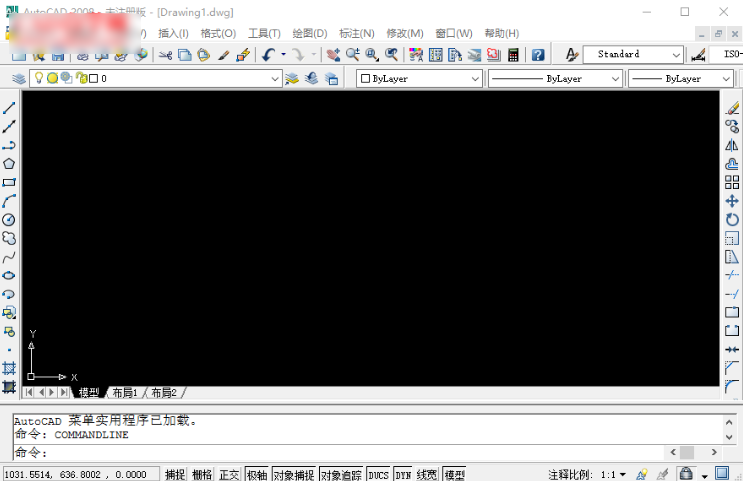This screenshot has height=481, width=743.
Task: Select the Move tool
Action: coord(732,201)
